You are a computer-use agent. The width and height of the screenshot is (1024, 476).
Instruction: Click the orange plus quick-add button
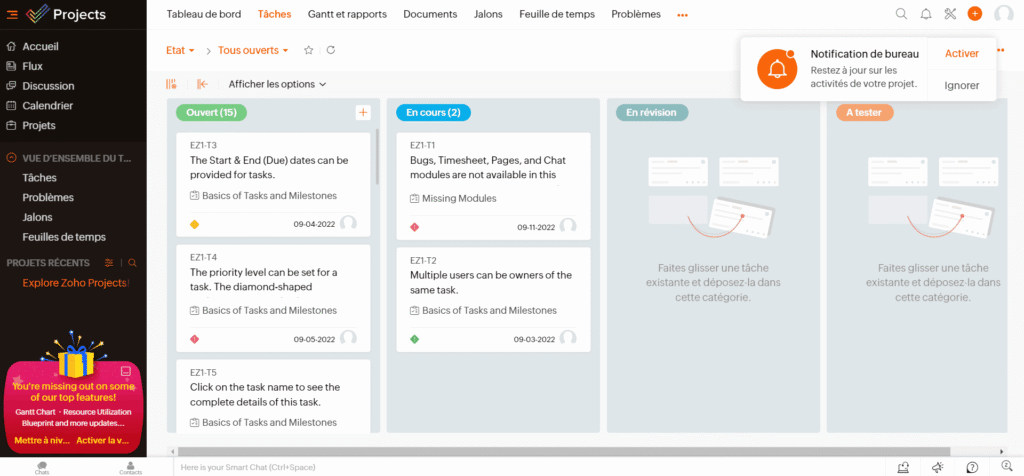click(974, 14)
